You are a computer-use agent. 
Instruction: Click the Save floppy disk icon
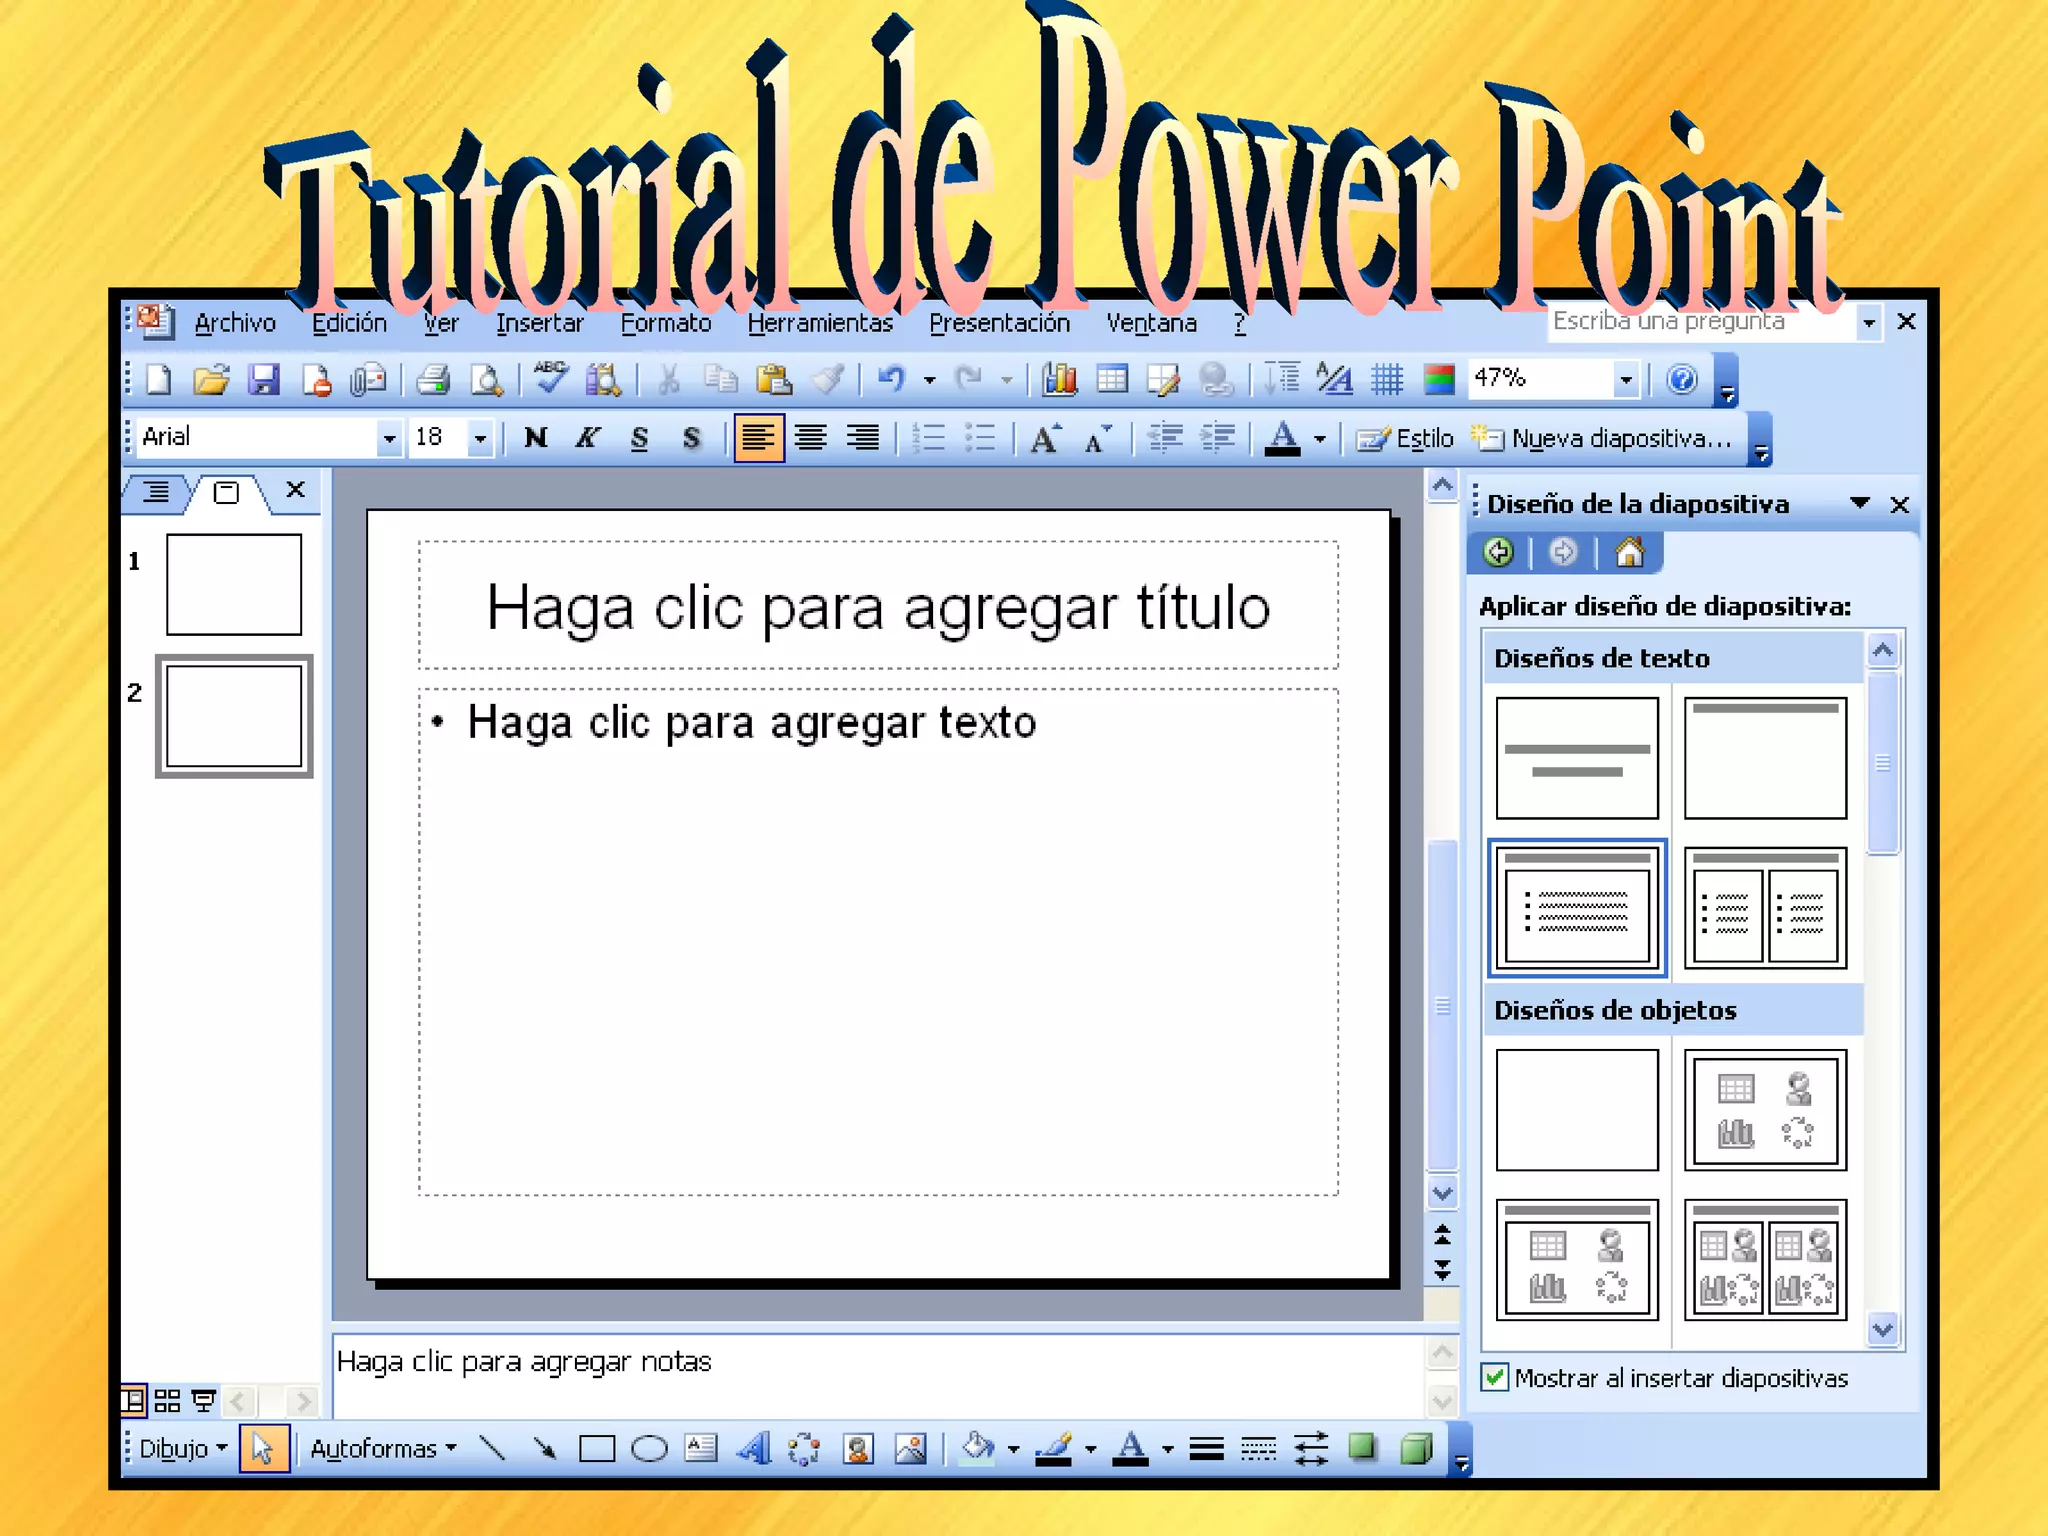264,380
